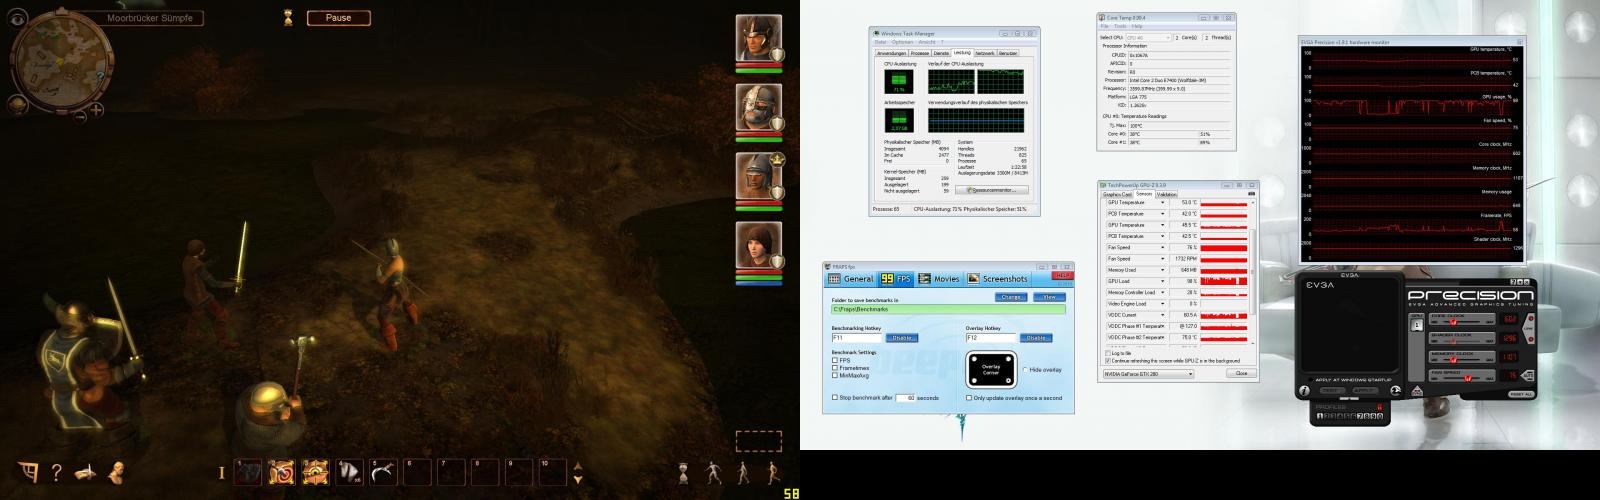Click the Benchmarking Hotkey F11 input field
The width and height of the screenshot is (1600, 500).
pos(856,338)
